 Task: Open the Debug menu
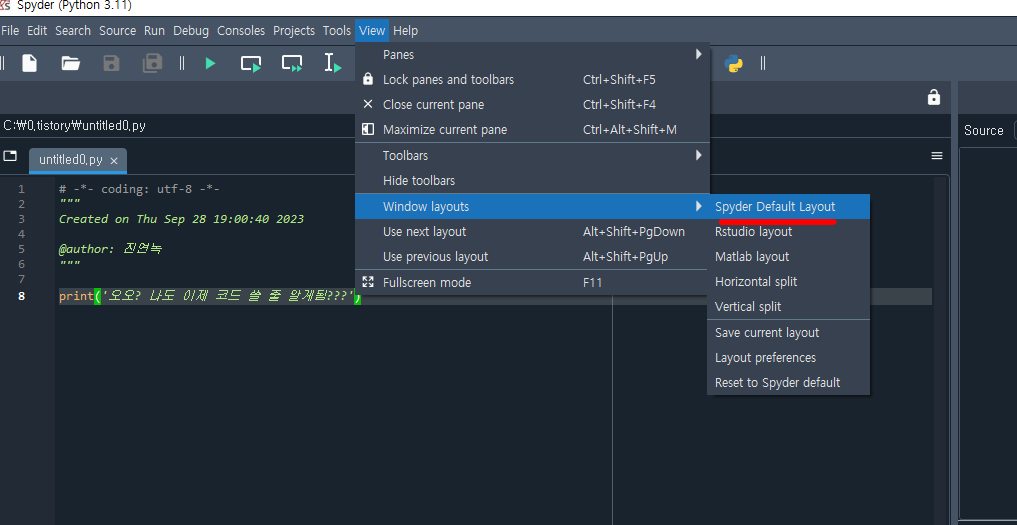pos(191,31)
